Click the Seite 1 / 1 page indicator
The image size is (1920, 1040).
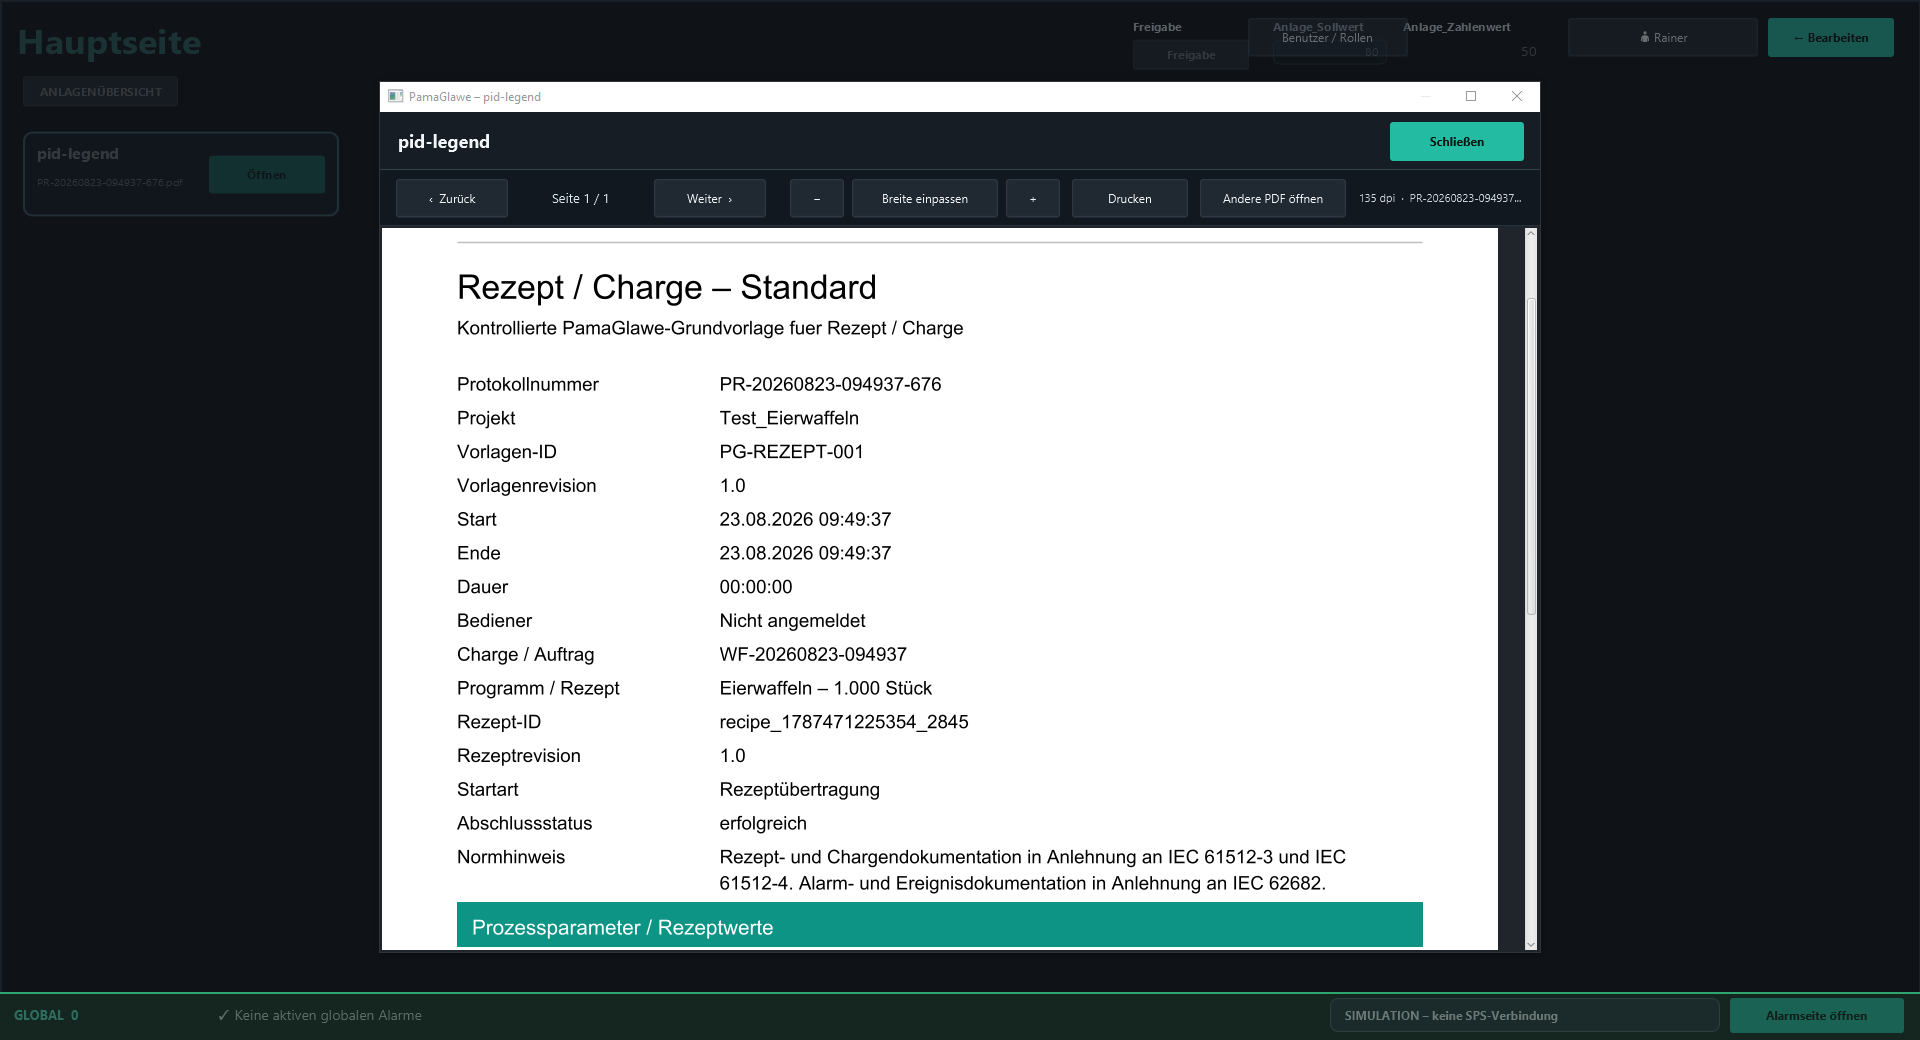580,199
